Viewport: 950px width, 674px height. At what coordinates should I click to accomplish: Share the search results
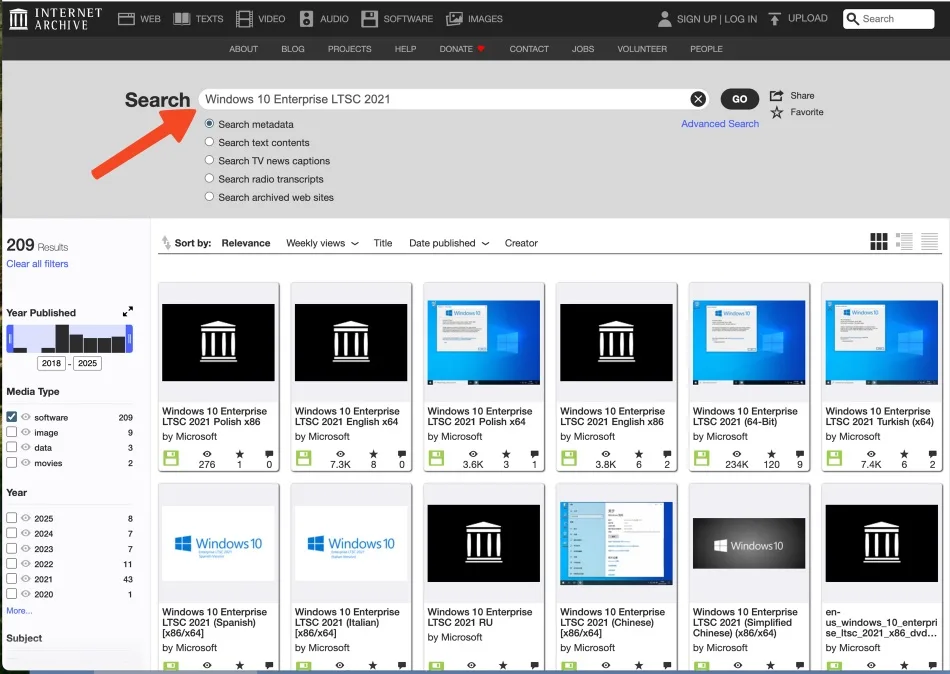(x=794, y=93)
